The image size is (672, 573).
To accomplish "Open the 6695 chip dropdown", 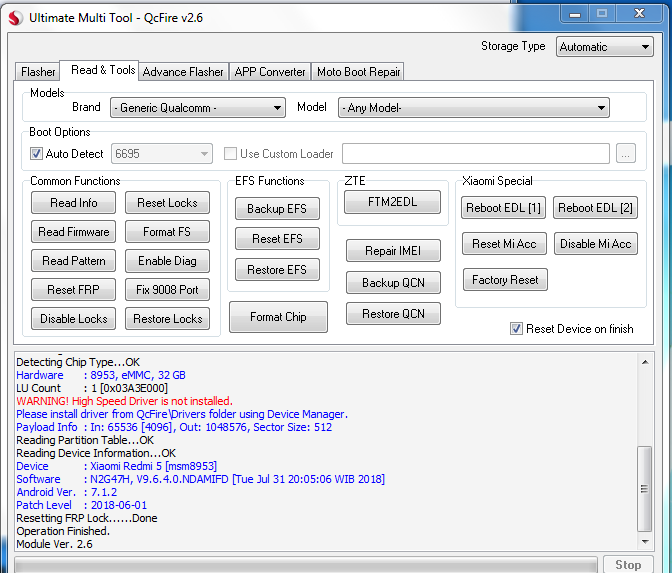I will point(162,153).
